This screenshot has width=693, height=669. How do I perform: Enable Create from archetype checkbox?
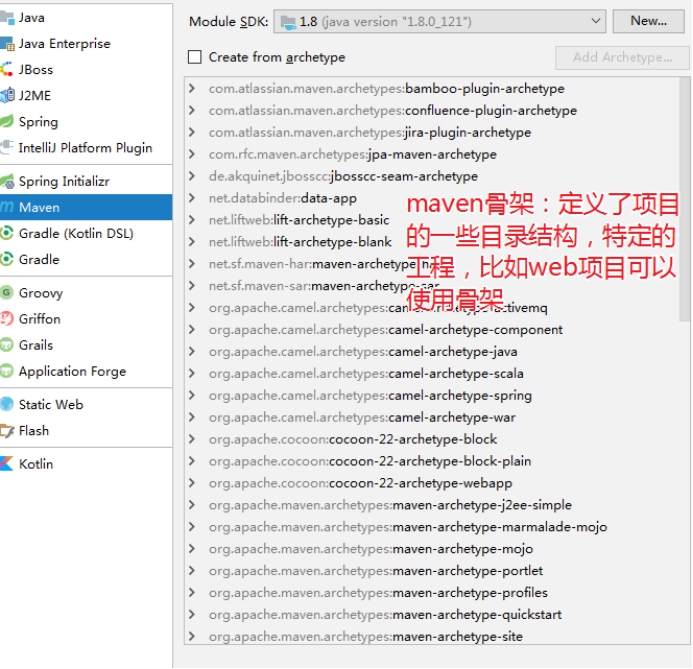194,57
